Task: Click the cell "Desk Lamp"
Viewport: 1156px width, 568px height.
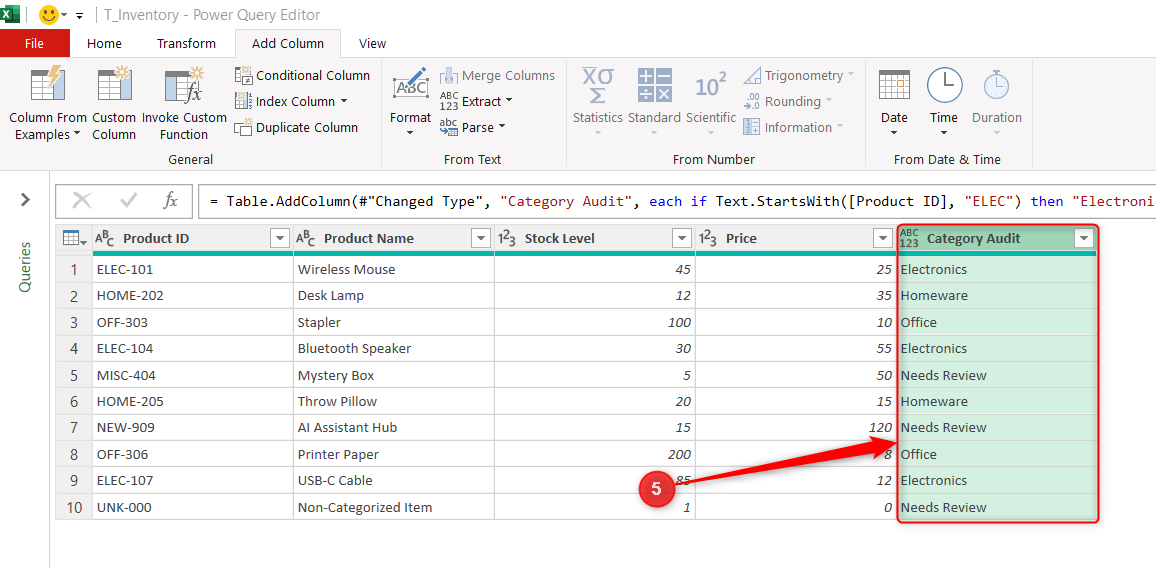Action: click(394, 296)
